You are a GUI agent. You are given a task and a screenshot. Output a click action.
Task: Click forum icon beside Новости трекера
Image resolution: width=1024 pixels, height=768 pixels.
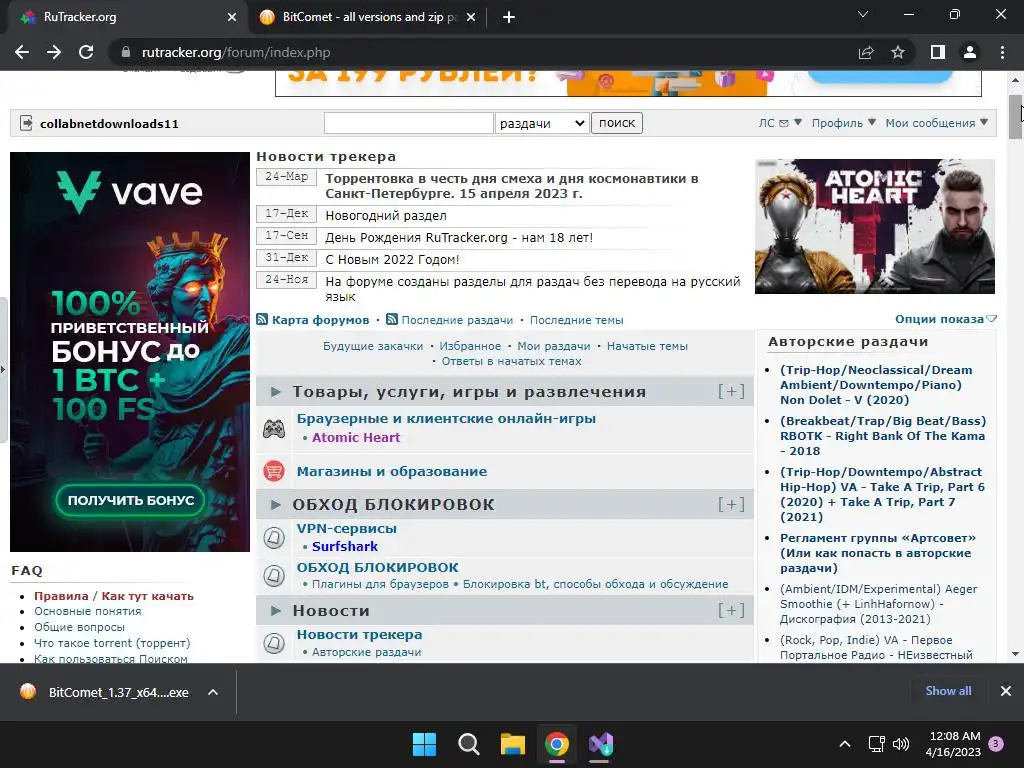pos(274,643)
